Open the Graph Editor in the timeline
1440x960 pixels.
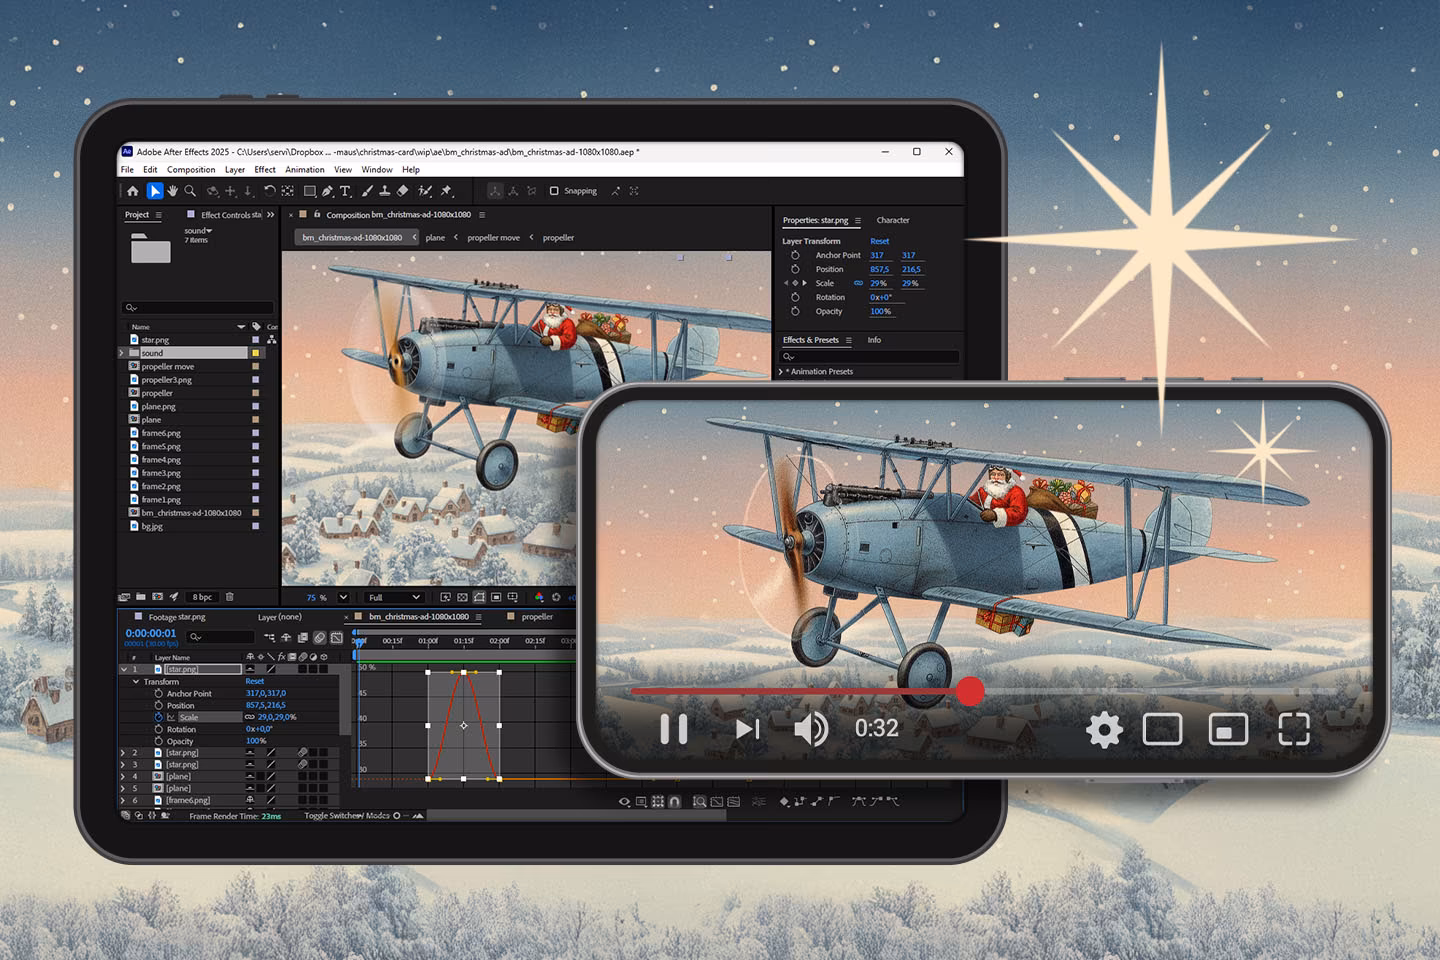pyautogui.click(x=337, y=638)
